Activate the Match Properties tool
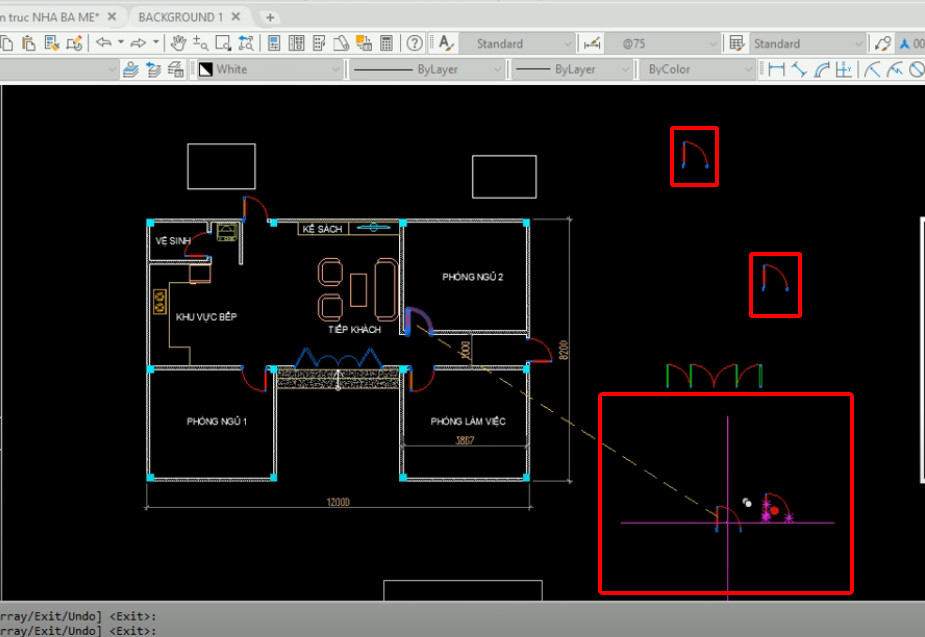Screen dimensions: 925x637 [x=50, y=43]
